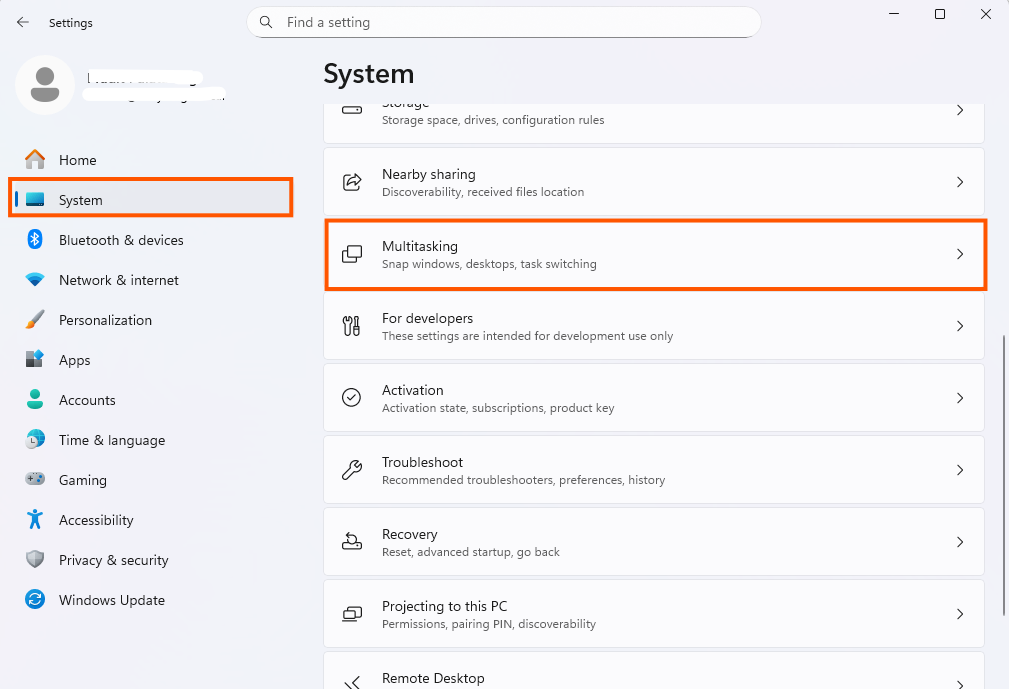The image size is (1009, 689).
Task: Click the Gaming controller icon
Action: [35, 480]
